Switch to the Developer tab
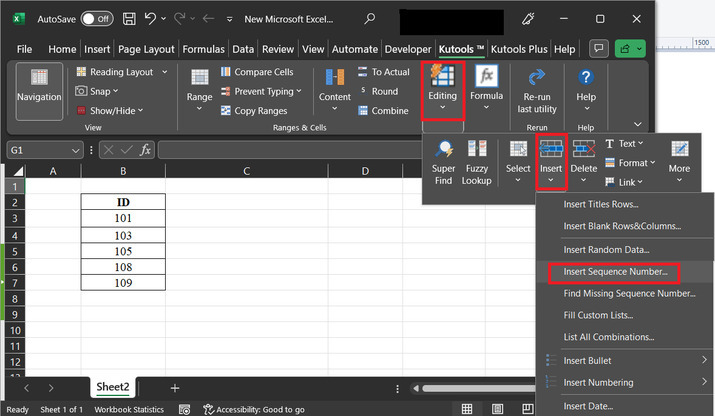The width and height of the screenshot is (715, 416). click(408, 49)
